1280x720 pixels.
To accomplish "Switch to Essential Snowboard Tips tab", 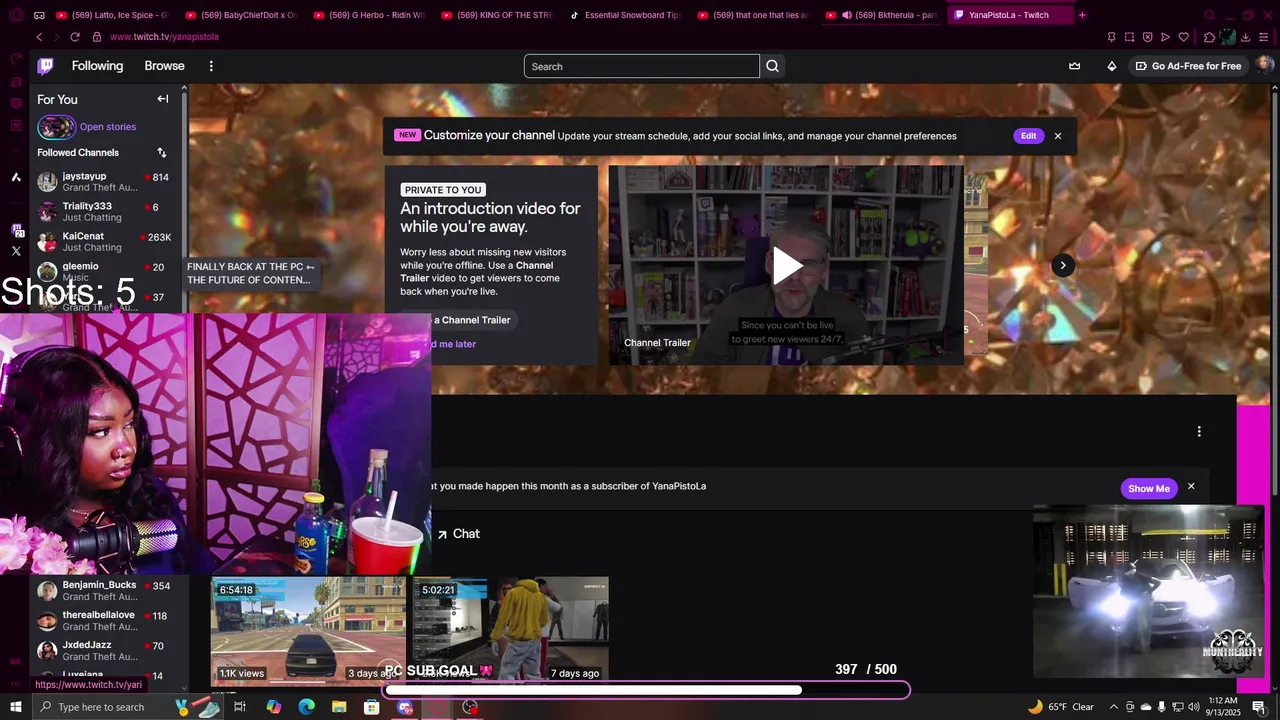I will (x=625, y=15).
